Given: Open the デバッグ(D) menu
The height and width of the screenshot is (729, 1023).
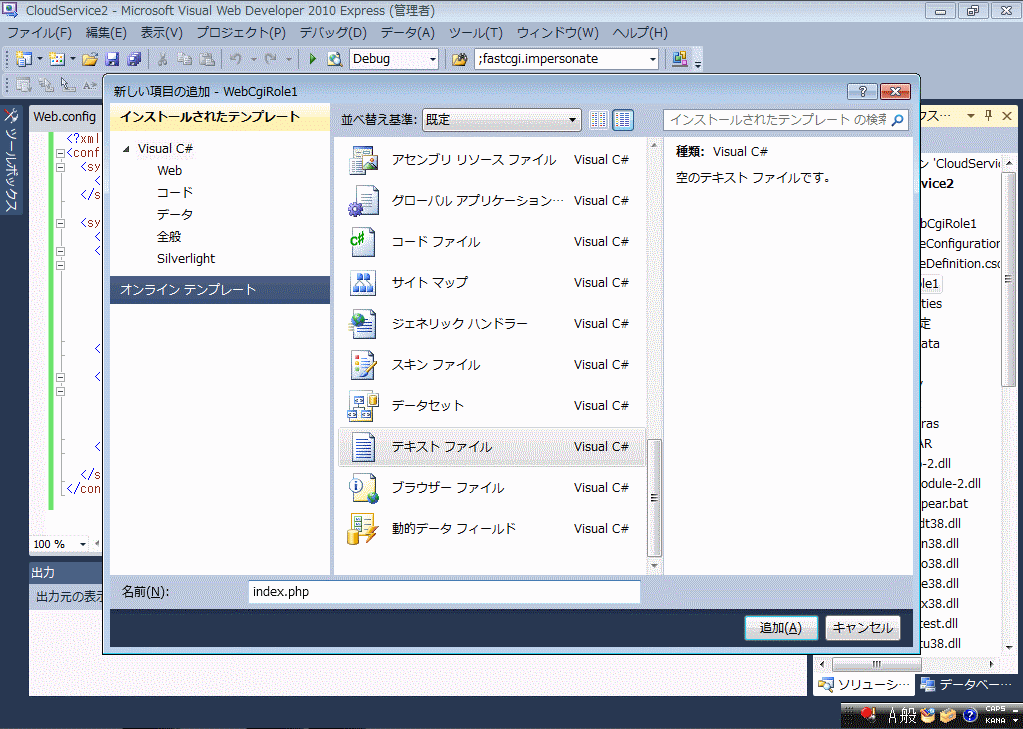Looking at the screenshot, I should pos(333,33).
